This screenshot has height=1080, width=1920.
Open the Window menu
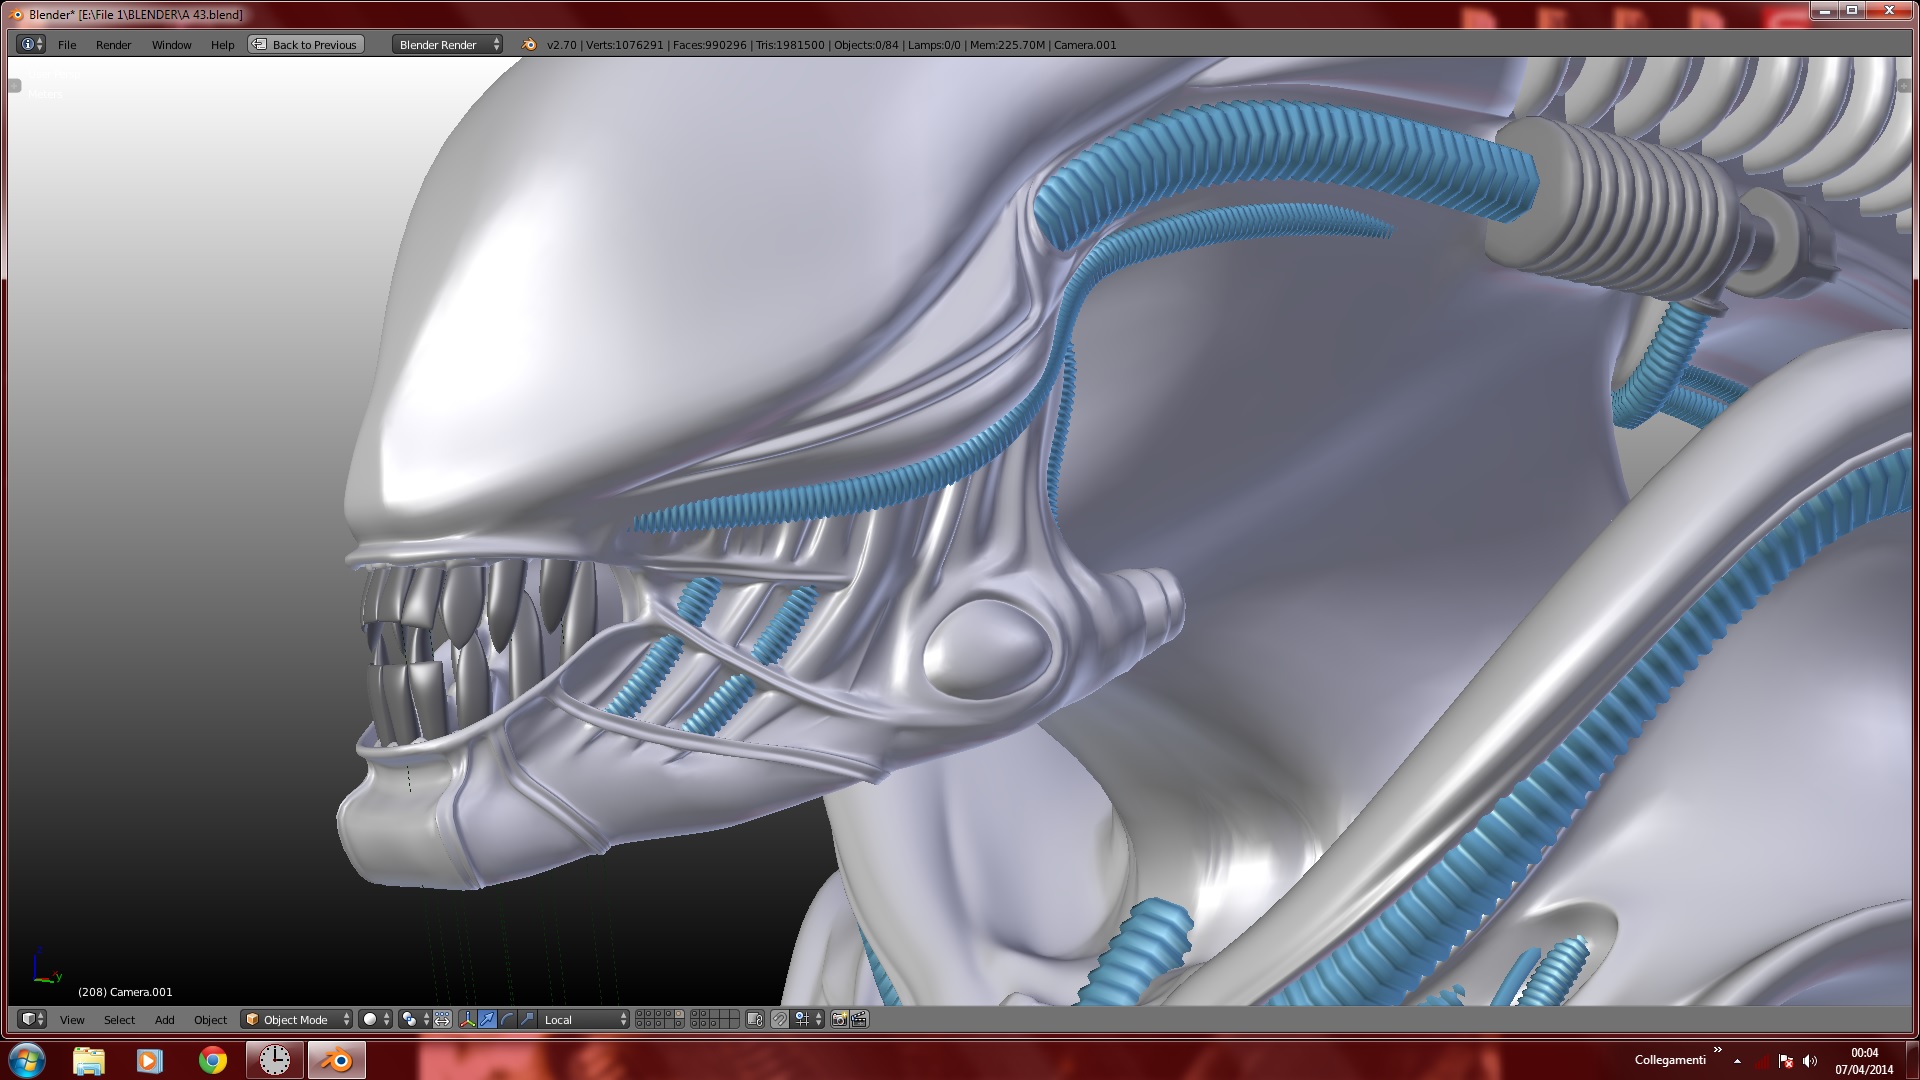coord(171,44)
